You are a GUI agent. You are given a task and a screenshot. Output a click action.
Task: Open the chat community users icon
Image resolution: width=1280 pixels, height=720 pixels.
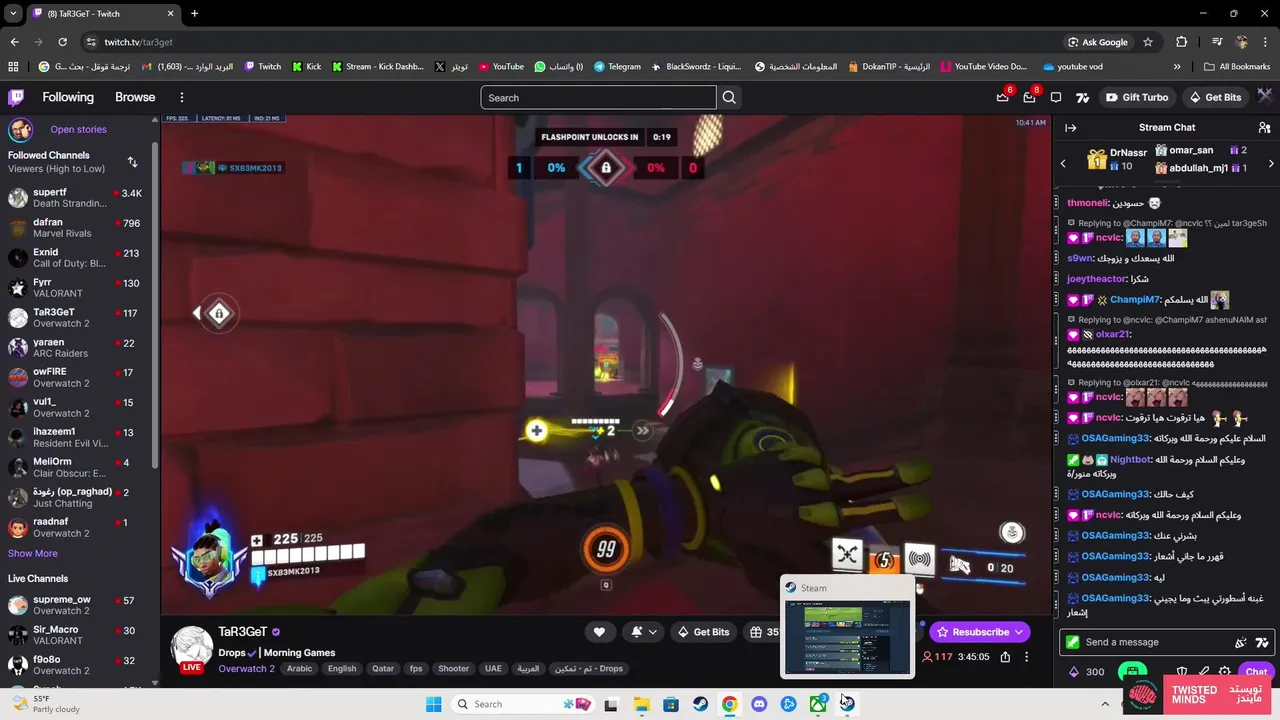coord(1264,127)
